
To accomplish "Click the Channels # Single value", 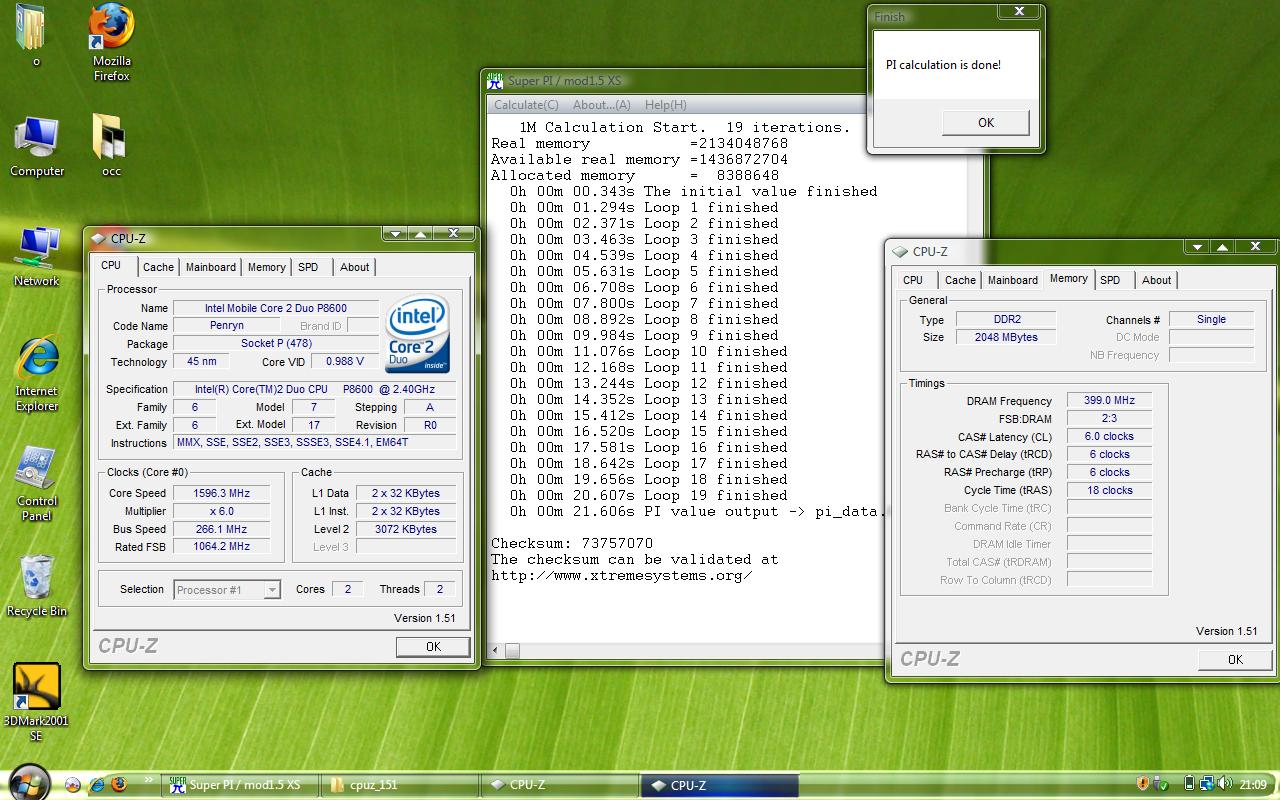I will tap(1211, 319).
